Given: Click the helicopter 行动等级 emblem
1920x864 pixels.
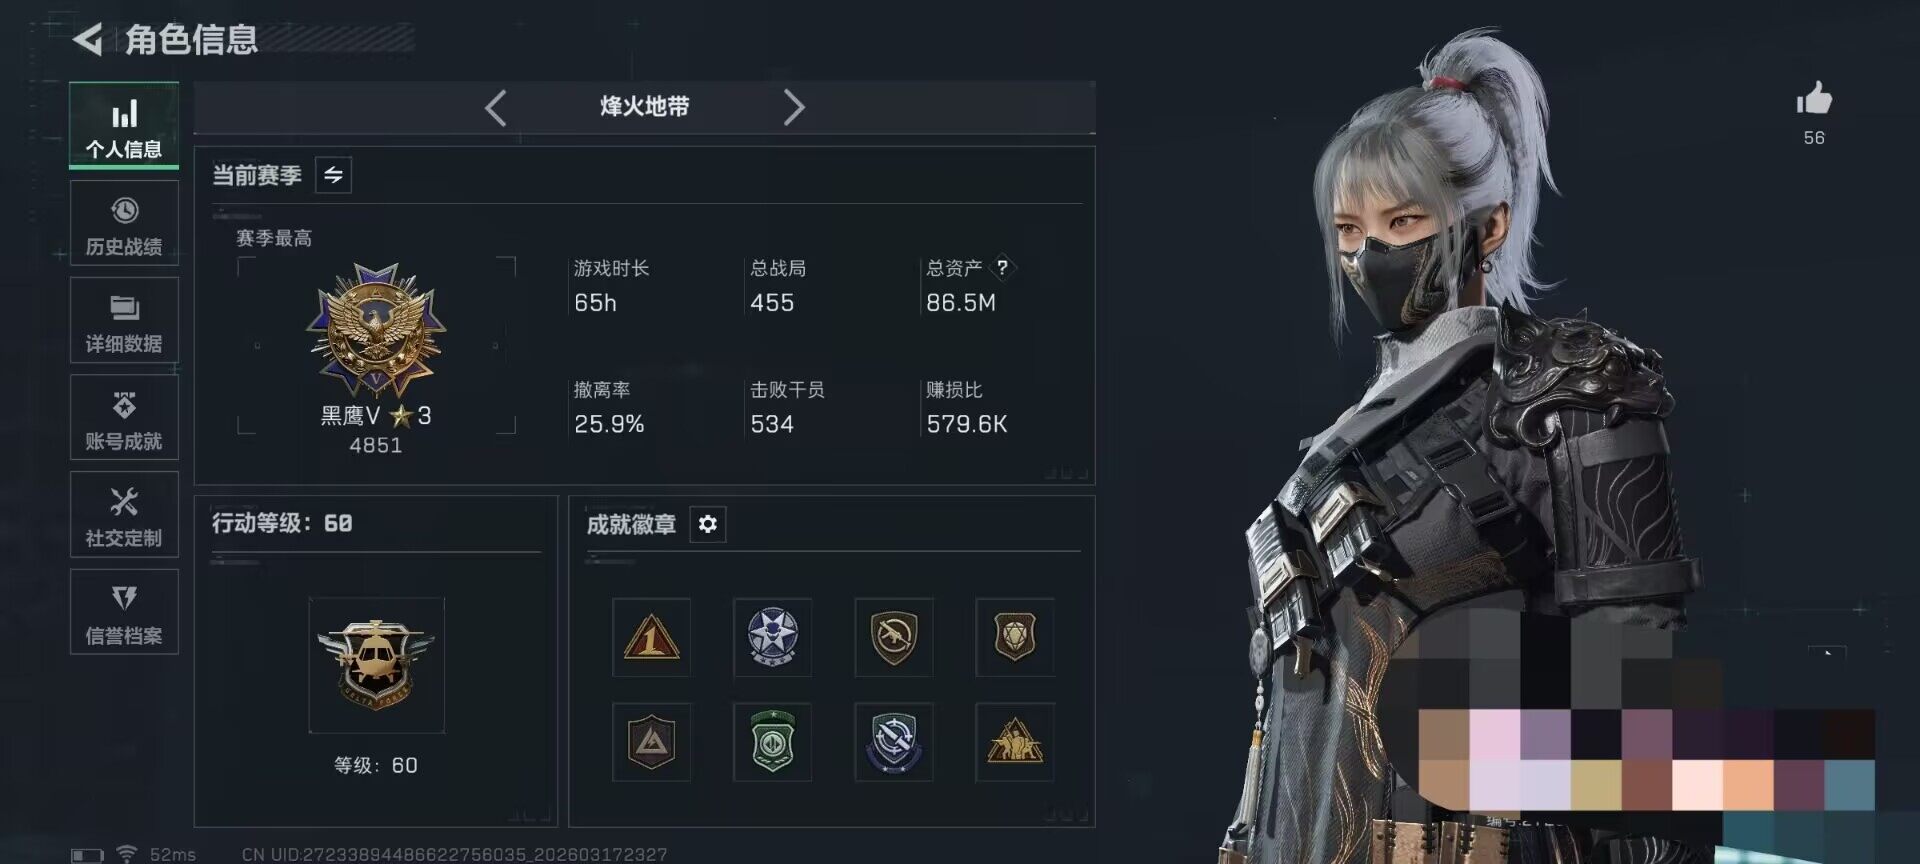Looking at the screenshot, I should [376, 664].
